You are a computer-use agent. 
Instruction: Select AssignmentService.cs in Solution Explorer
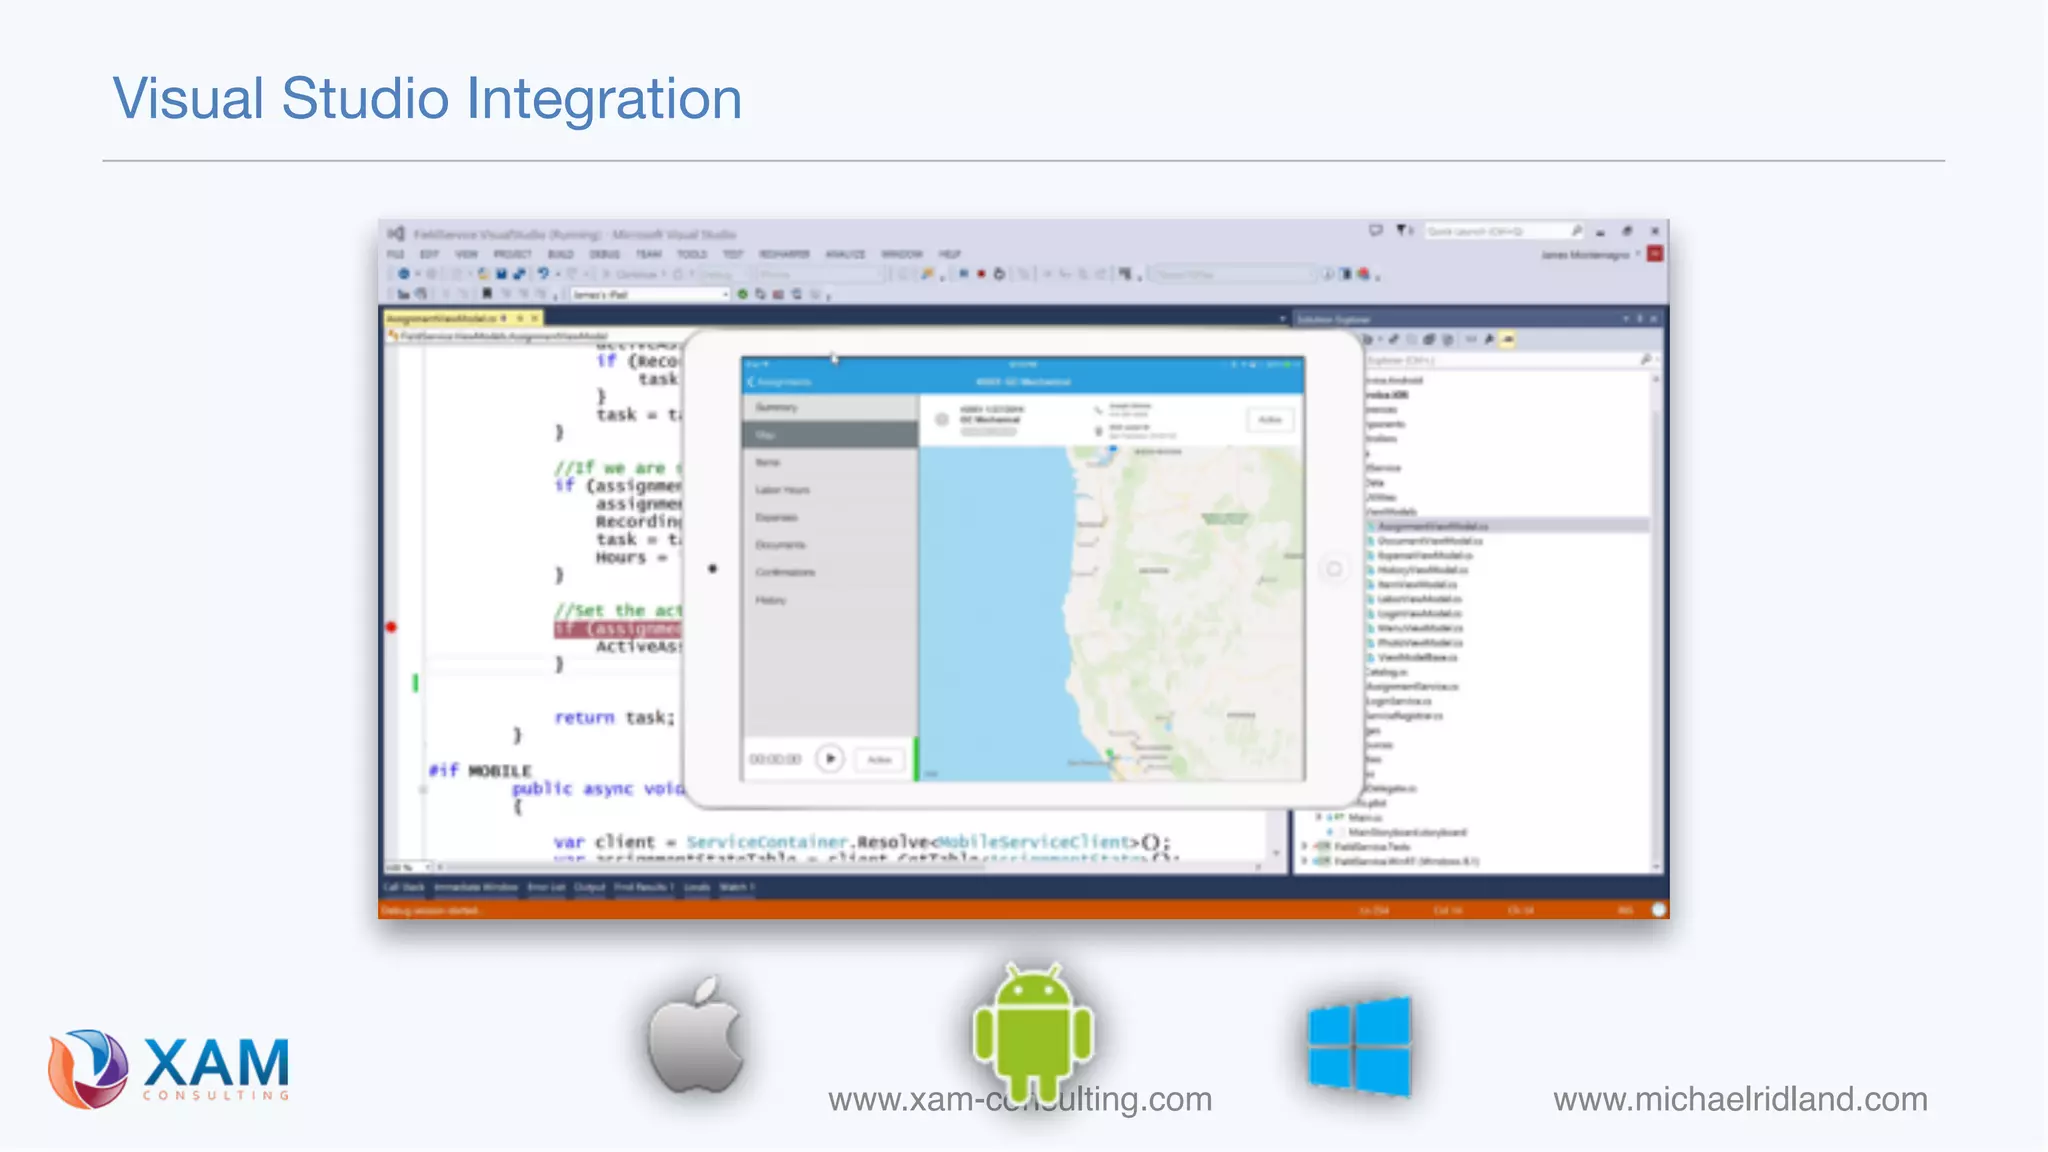point(1412,687)
